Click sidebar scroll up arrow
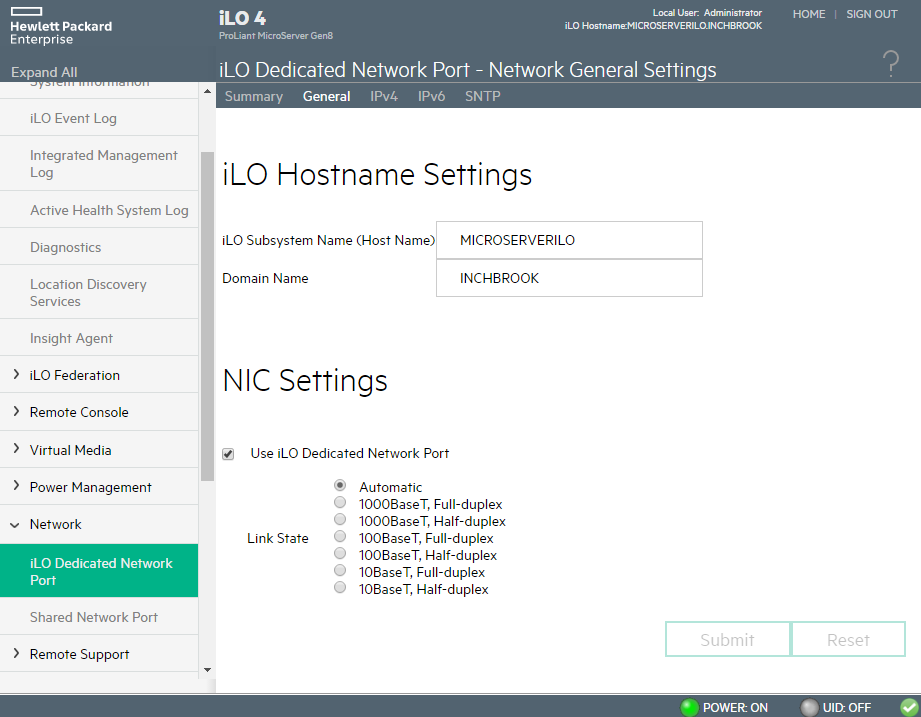Screen dimensions: 921x717 [x=207, y=91]
